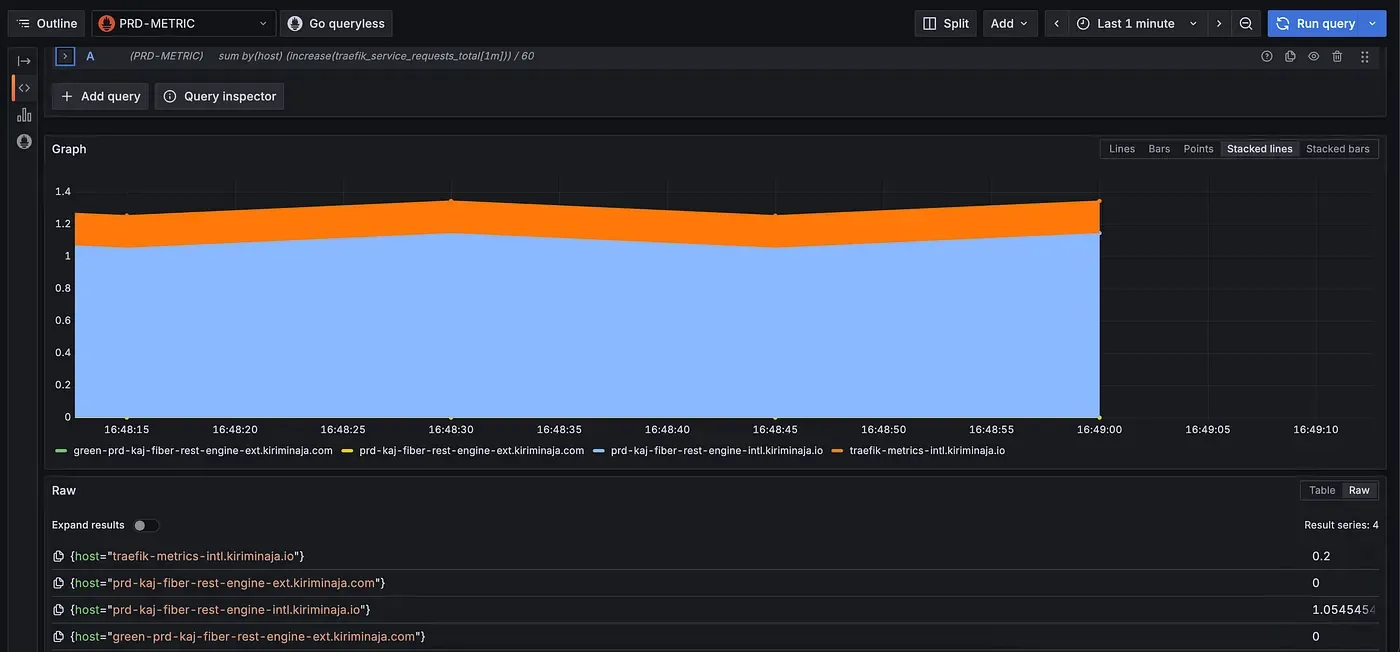Hide query A response with eye icon
Screen dimensions: 1400x652
click(1314, 57)
